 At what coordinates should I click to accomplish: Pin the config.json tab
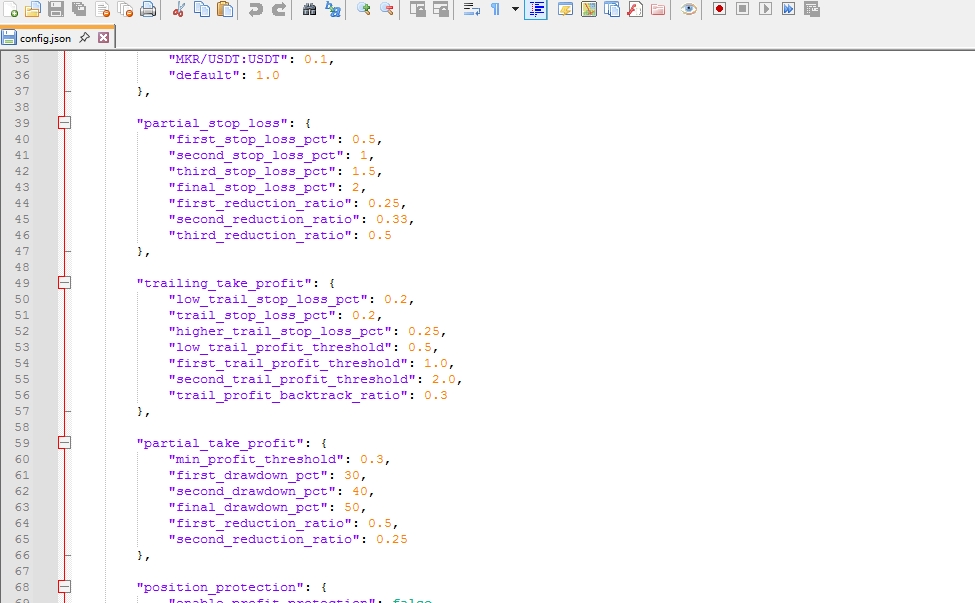click(85, 37)
